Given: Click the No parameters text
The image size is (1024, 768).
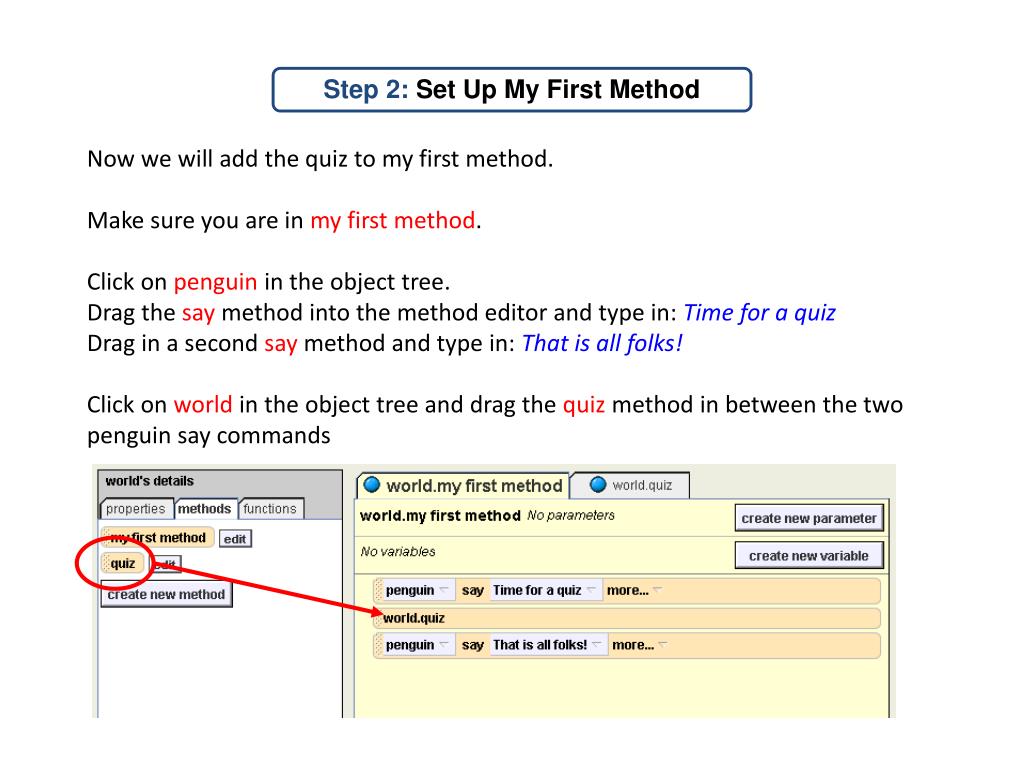Looking at the screenshot, I should 571,515.
